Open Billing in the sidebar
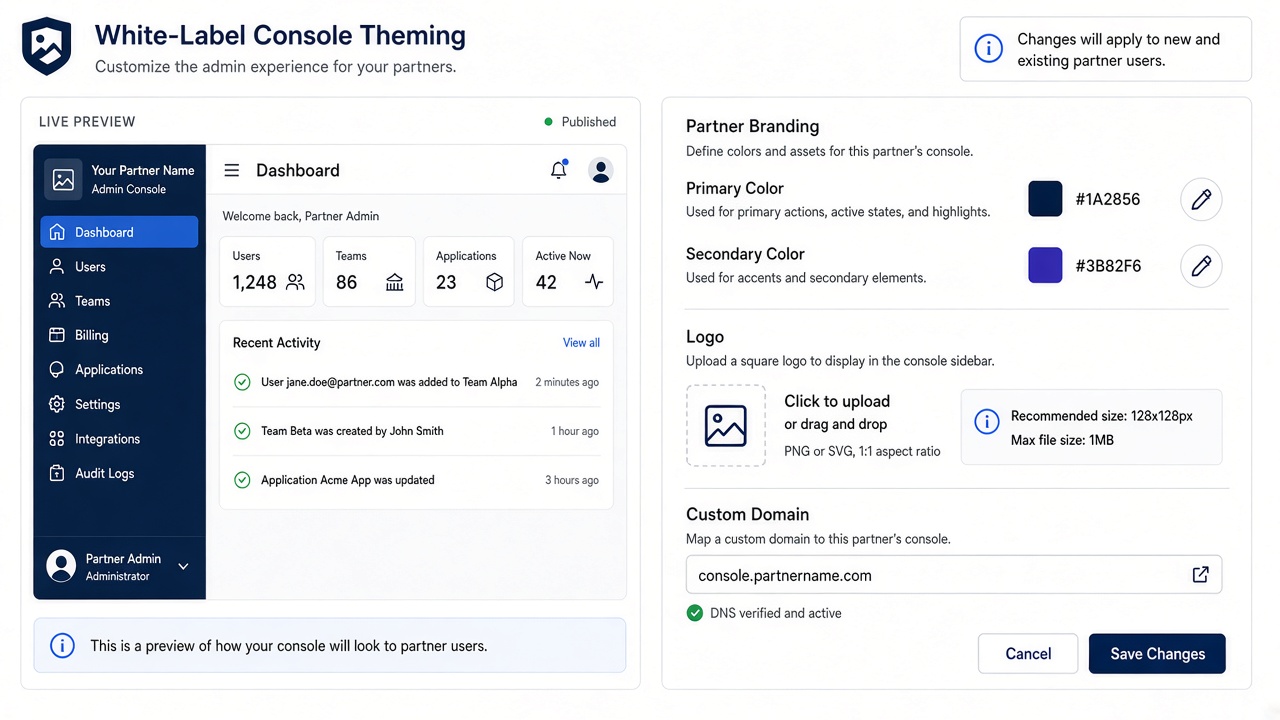 click(x=119, y=336)
